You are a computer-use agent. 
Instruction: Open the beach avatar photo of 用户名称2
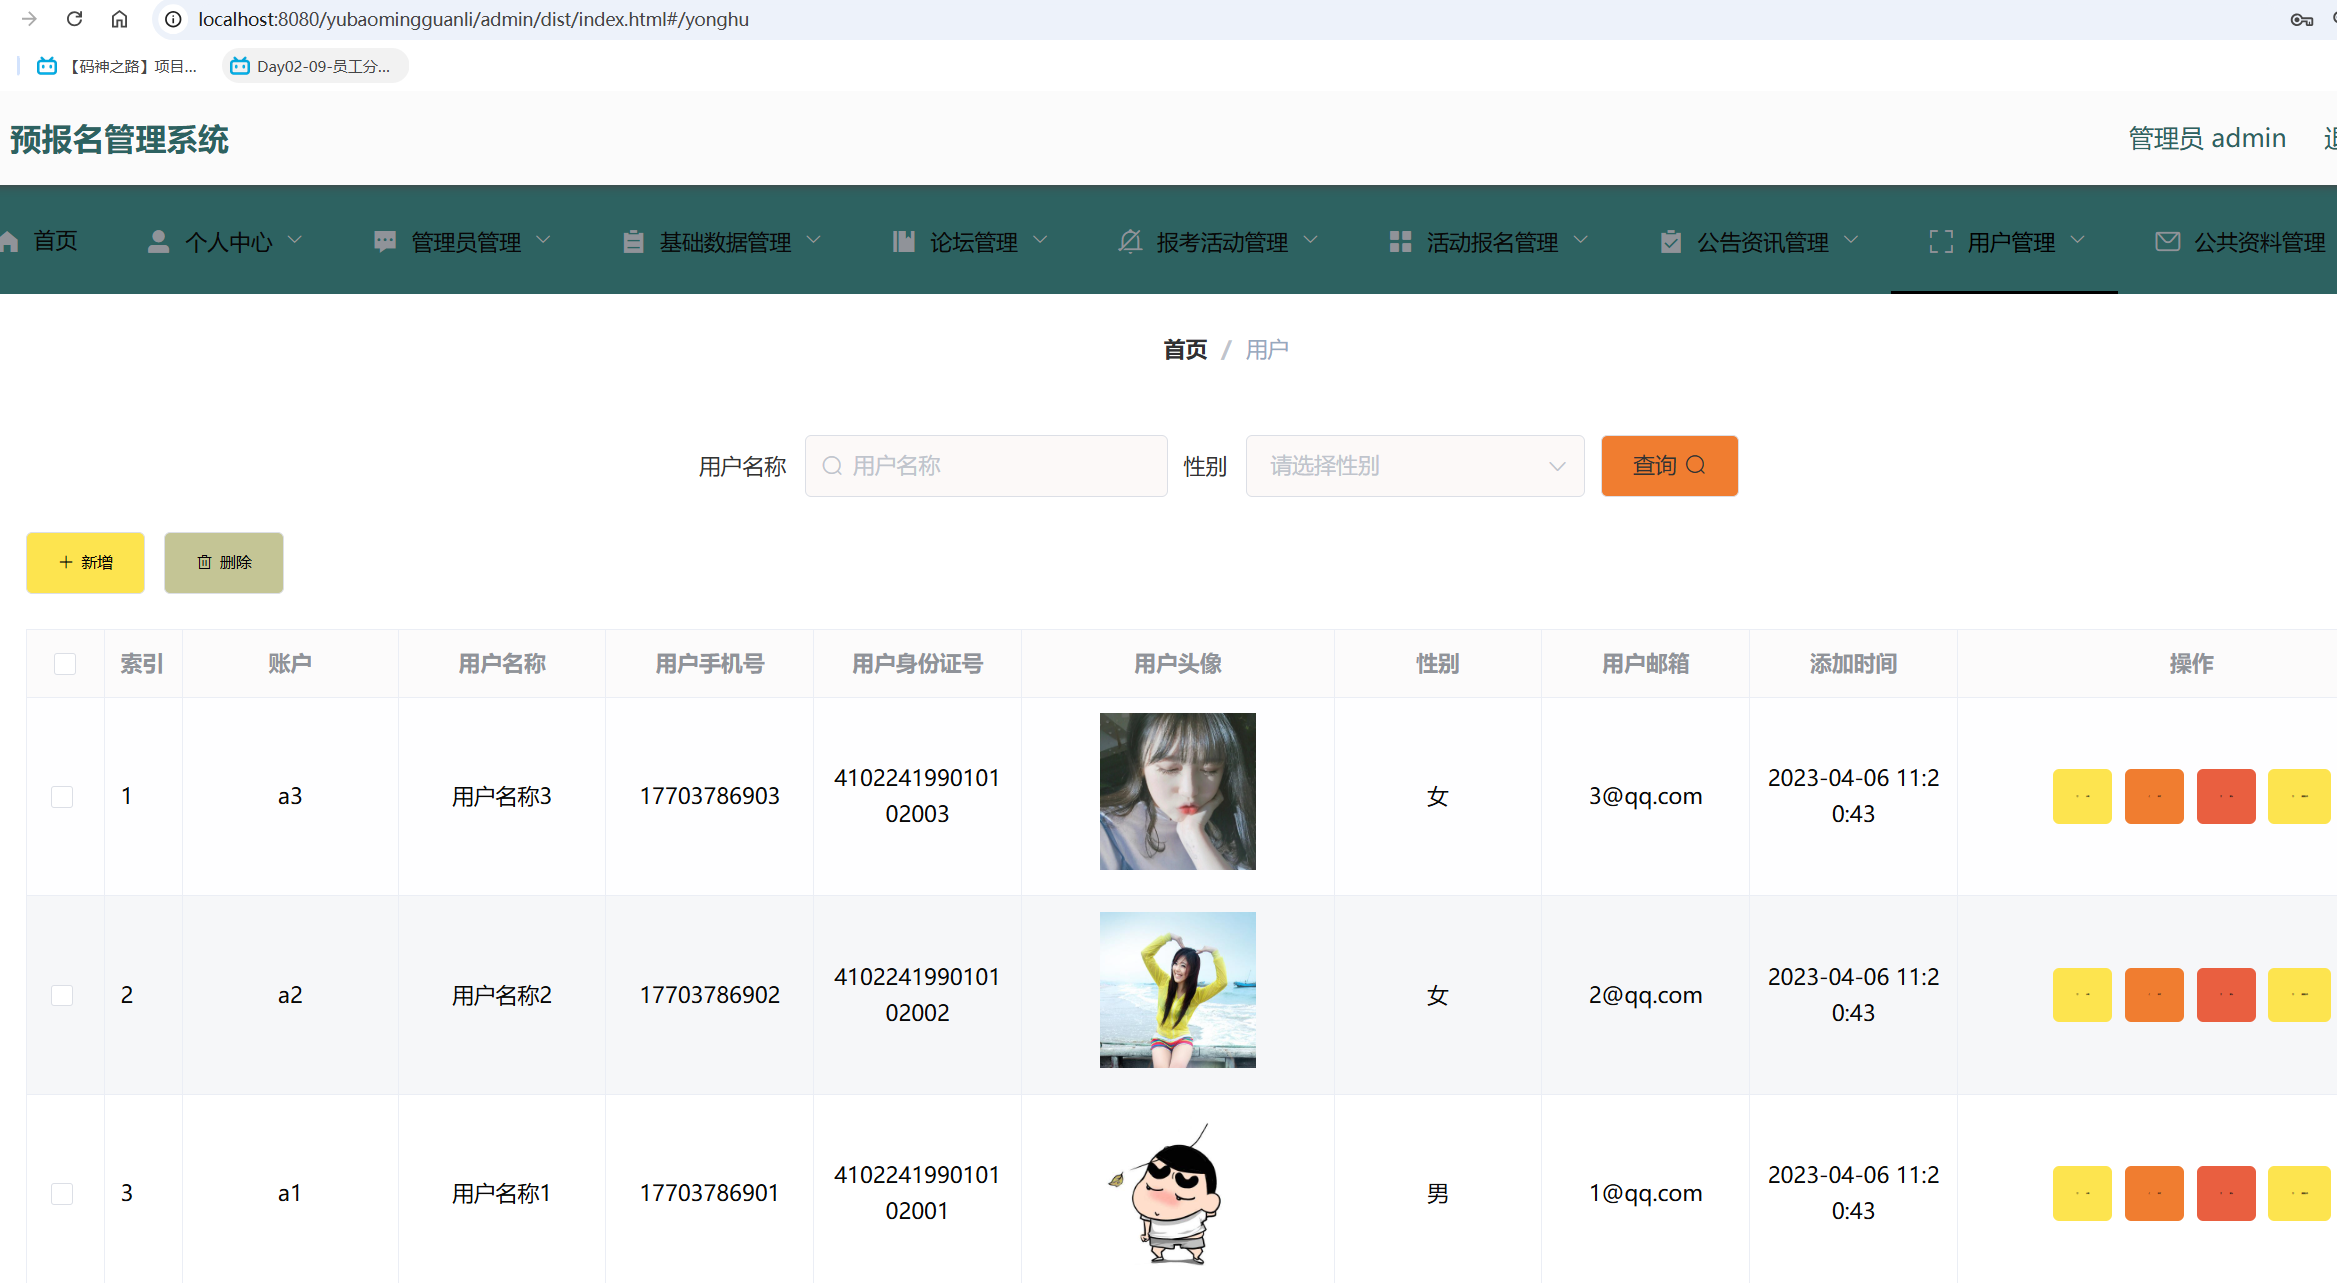coord(1178,990)
